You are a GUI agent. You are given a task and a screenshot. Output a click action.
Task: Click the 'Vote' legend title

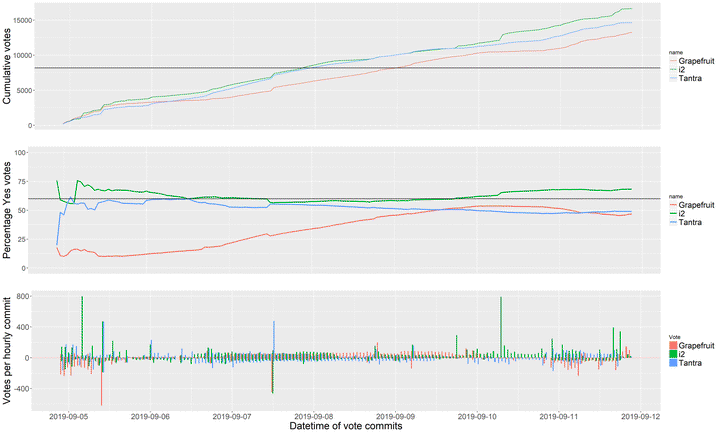click(x=675, y=337)
